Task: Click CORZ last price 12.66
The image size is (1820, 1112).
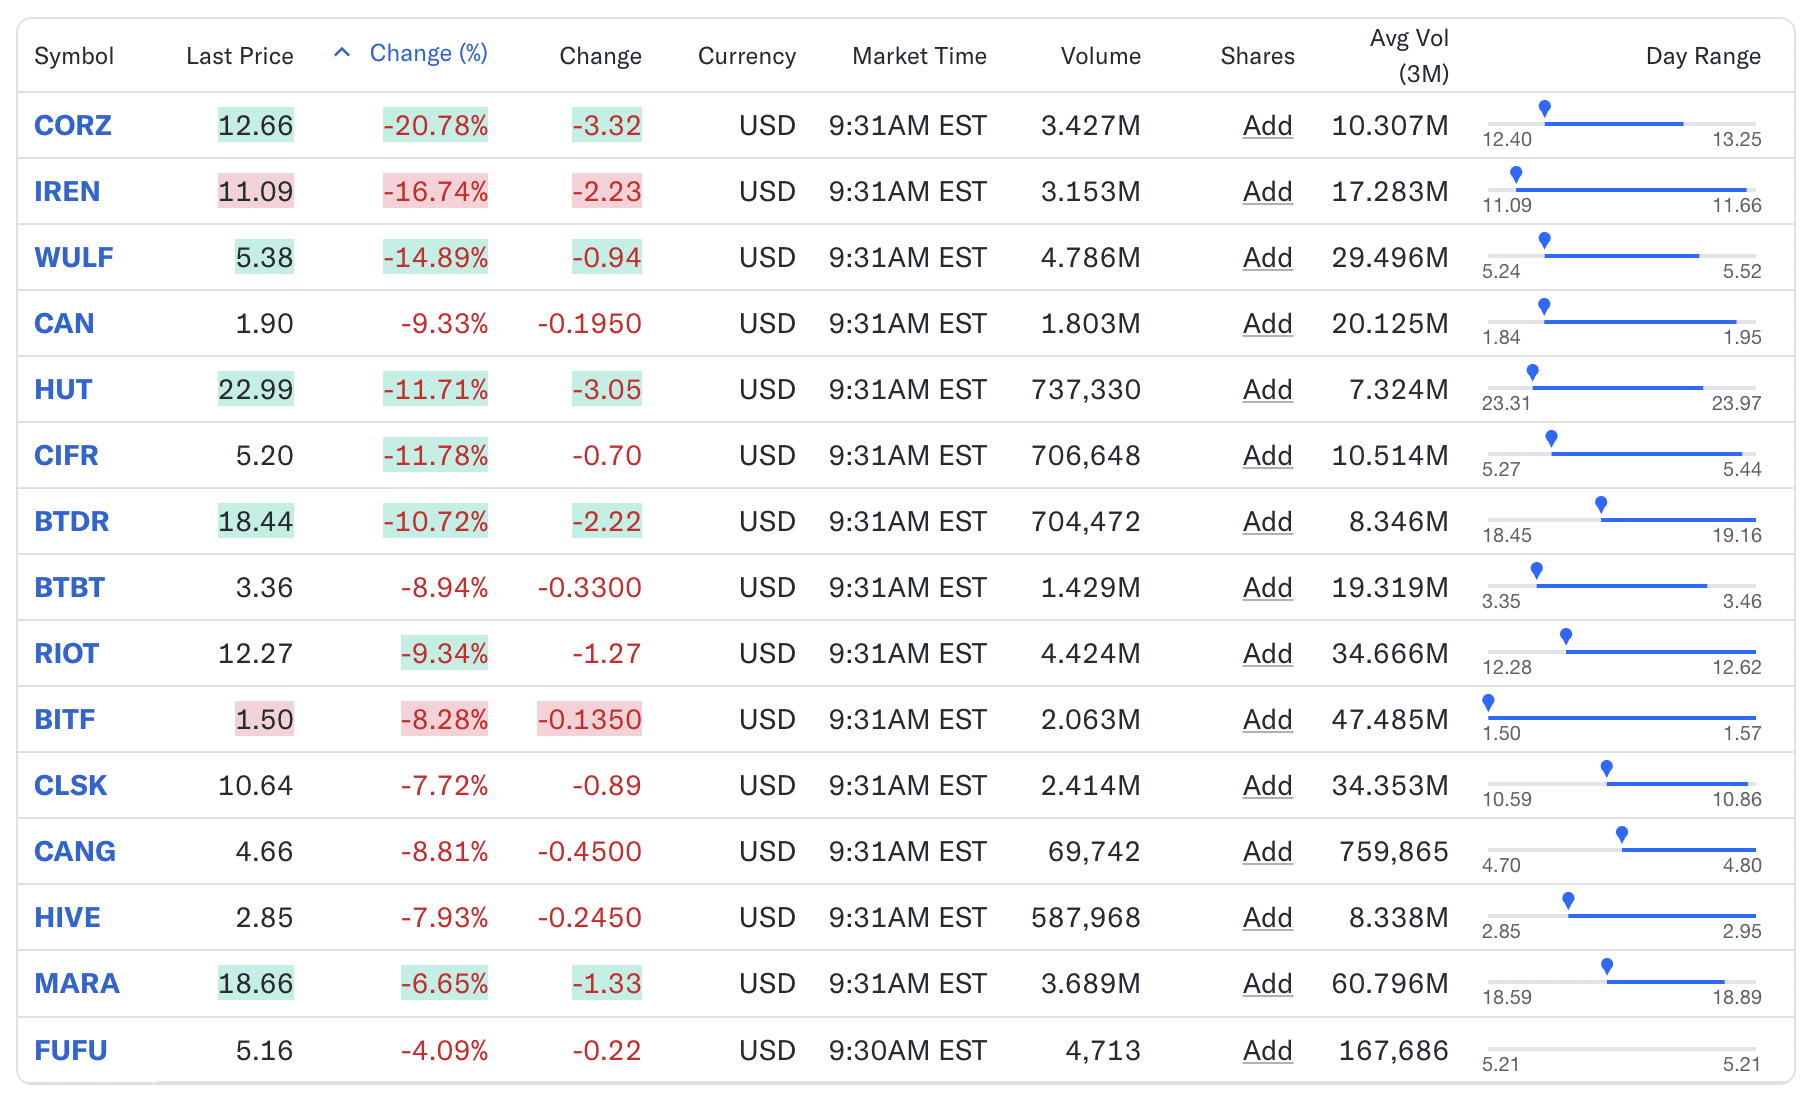Action: pos(256,125)
